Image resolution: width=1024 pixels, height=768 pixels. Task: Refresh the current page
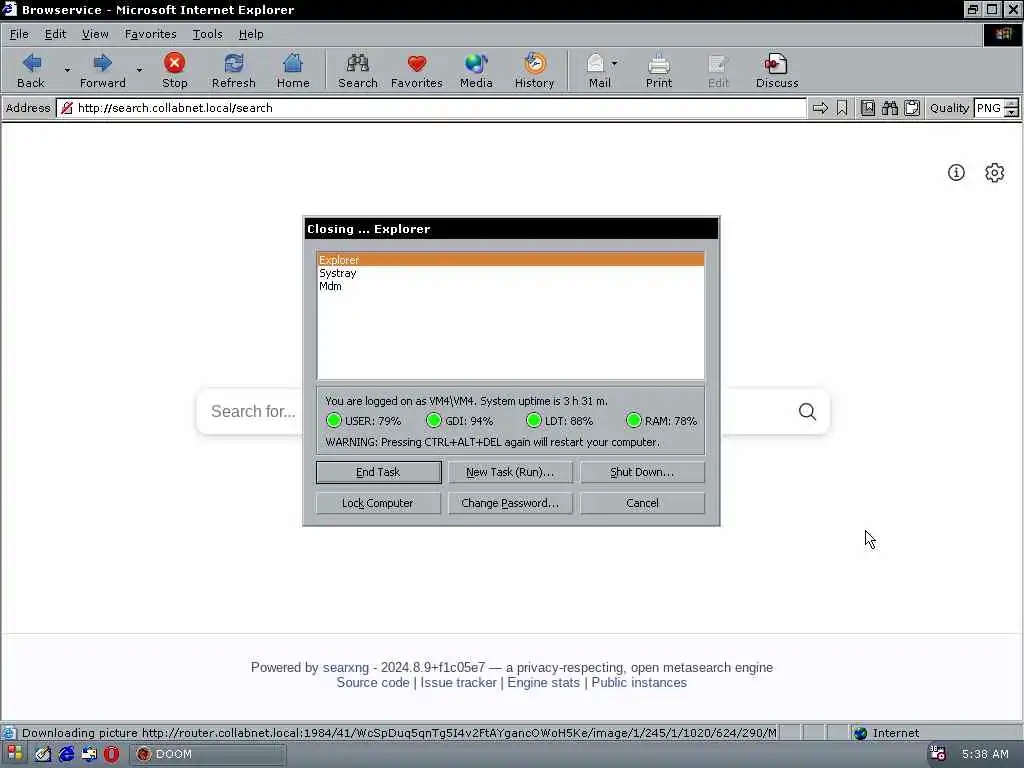point(233,70)
